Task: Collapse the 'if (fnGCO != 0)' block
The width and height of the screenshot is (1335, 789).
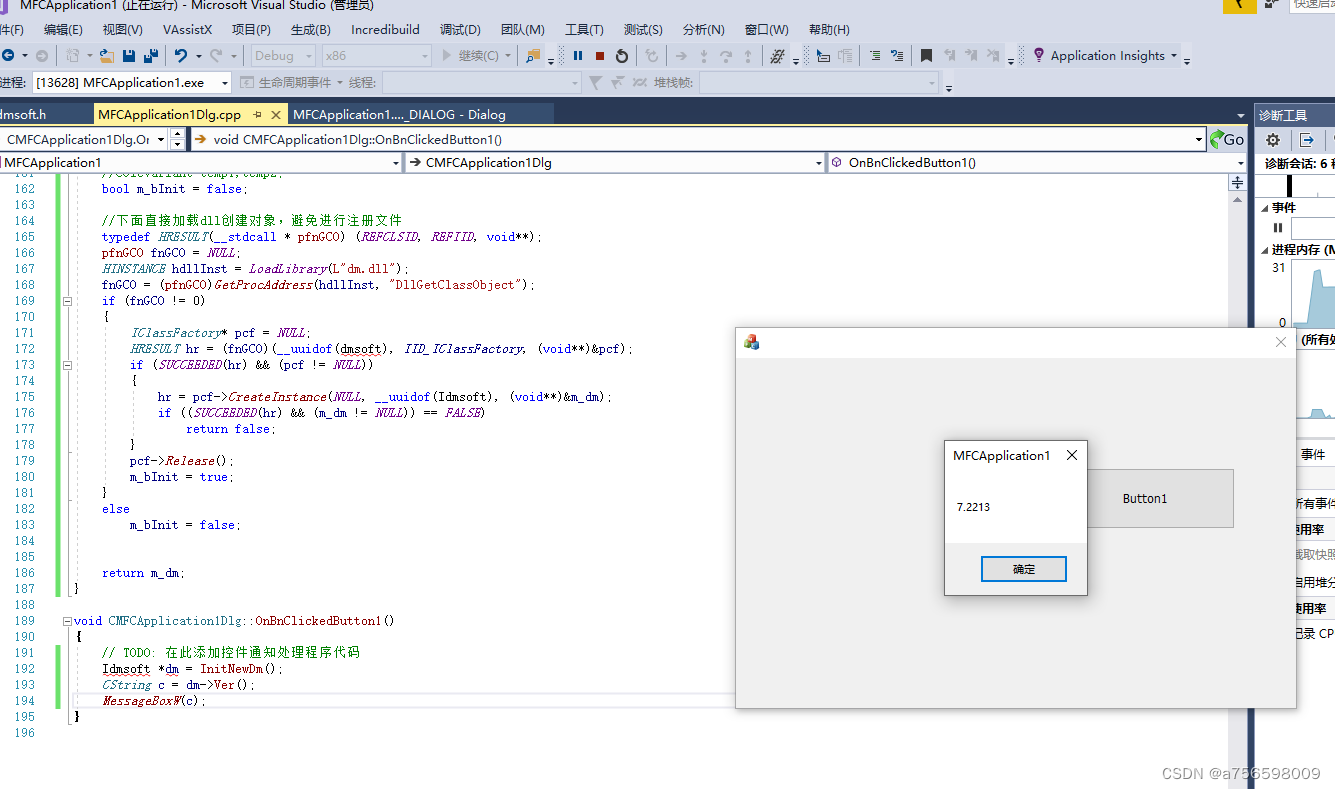Action: (x=67, y=301)
